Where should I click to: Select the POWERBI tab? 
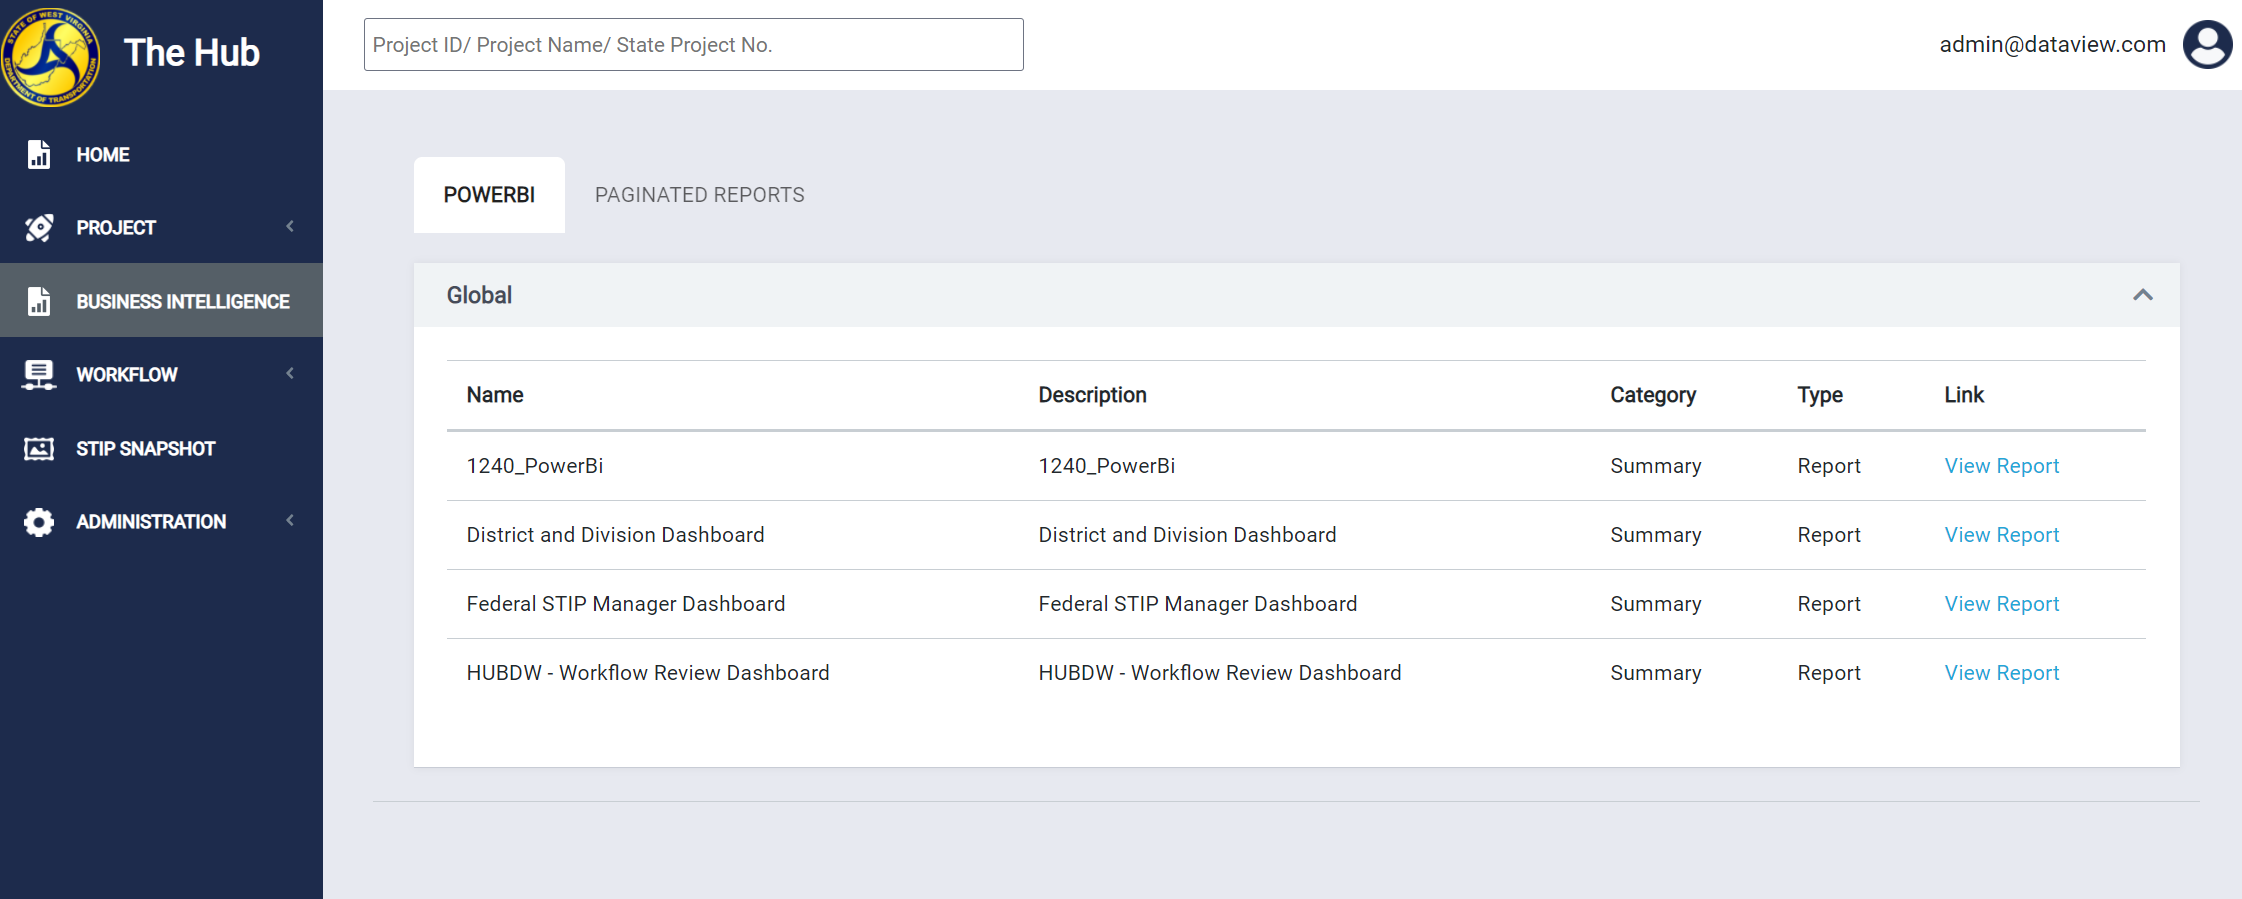tap(489, 195)
